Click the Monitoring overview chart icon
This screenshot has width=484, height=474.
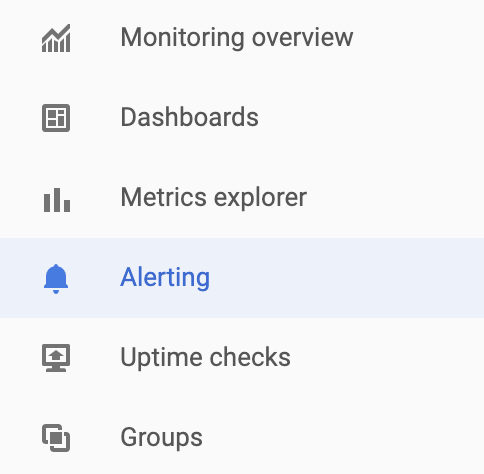click(x=56, y=38)
